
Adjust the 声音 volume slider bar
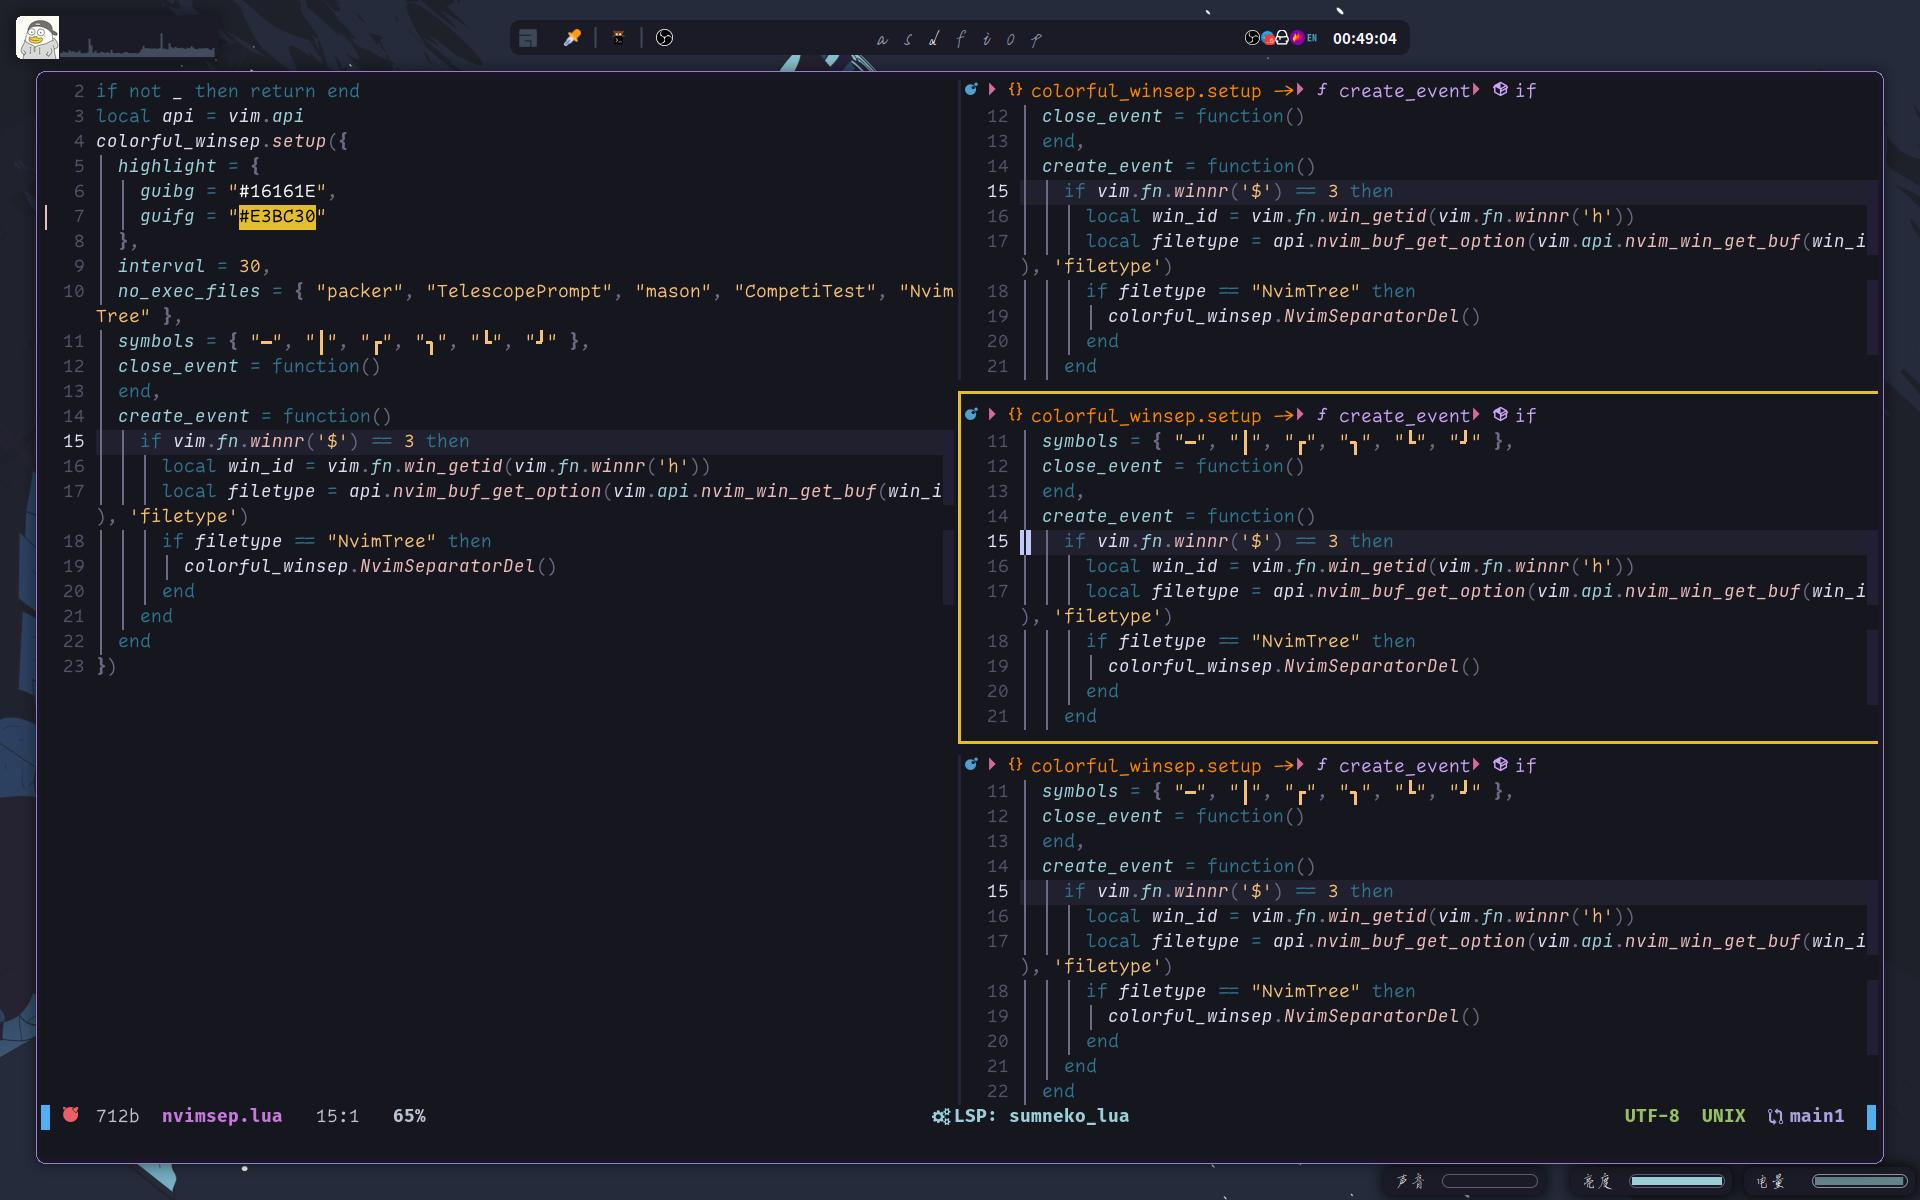point(1489,1181)
